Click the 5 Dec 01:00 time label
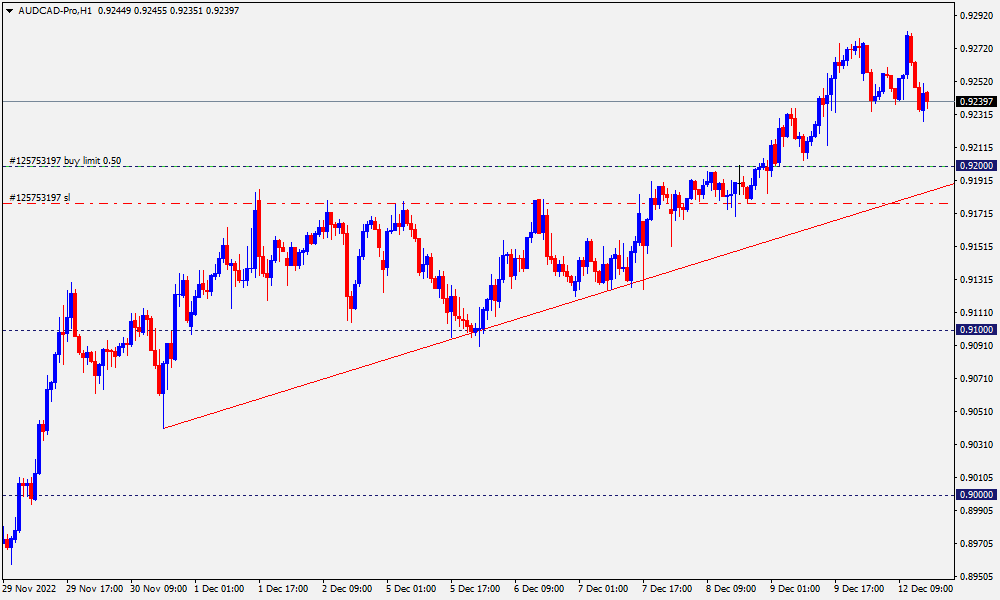1000x600 pixels. [x=411, y=589]
